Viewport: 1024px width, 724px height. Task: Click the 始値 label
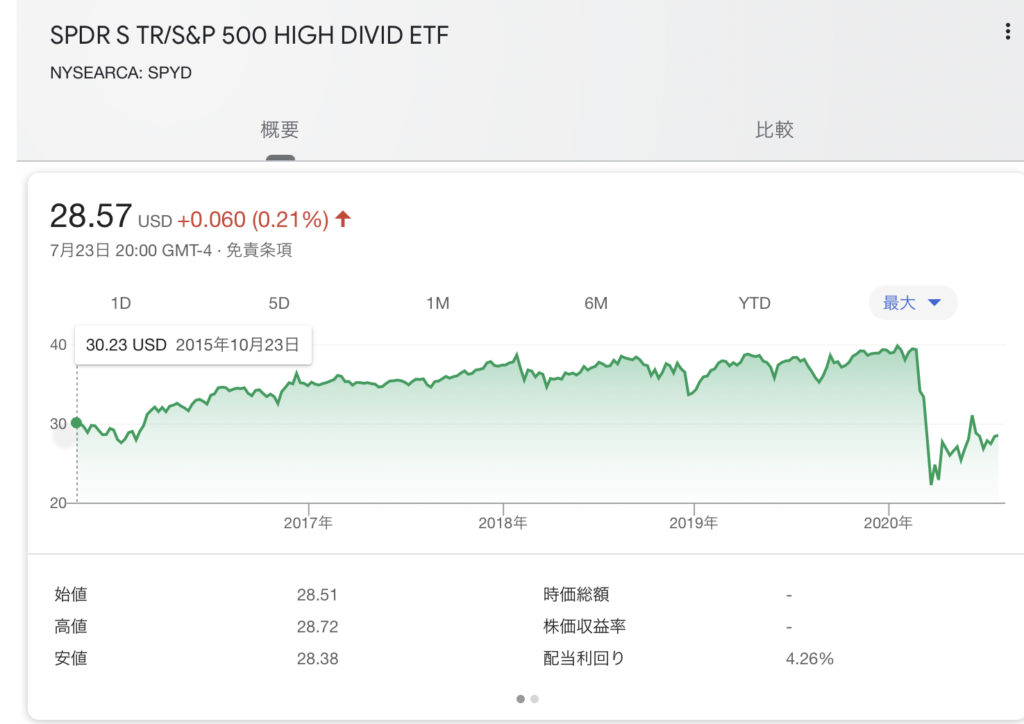point(71,594)
